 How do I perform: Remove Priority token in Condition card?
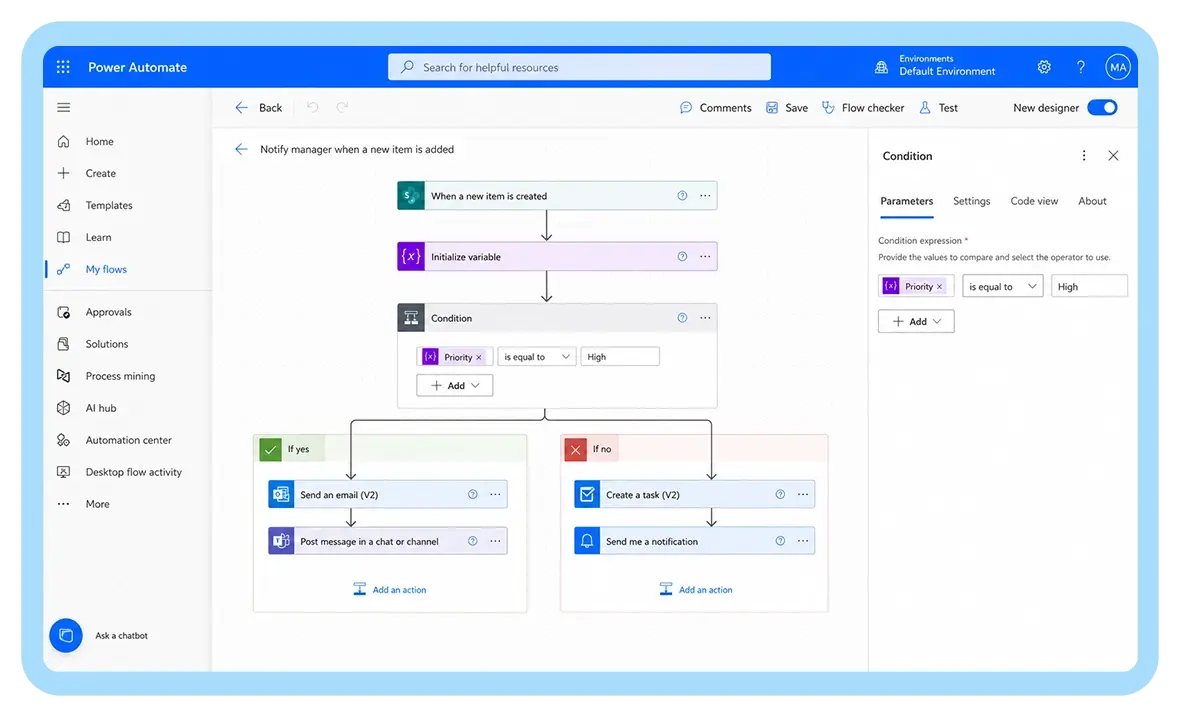(479, 358)
